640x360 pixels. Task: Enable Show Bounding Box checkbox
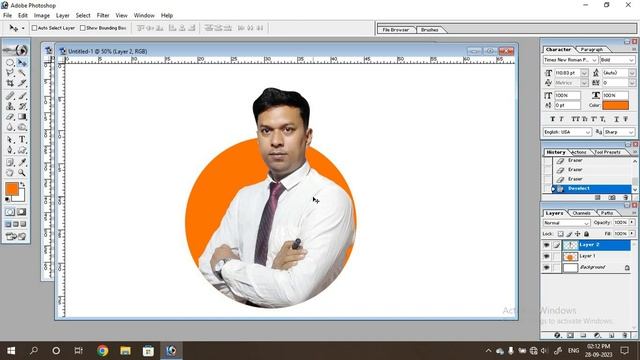point(83,28)
